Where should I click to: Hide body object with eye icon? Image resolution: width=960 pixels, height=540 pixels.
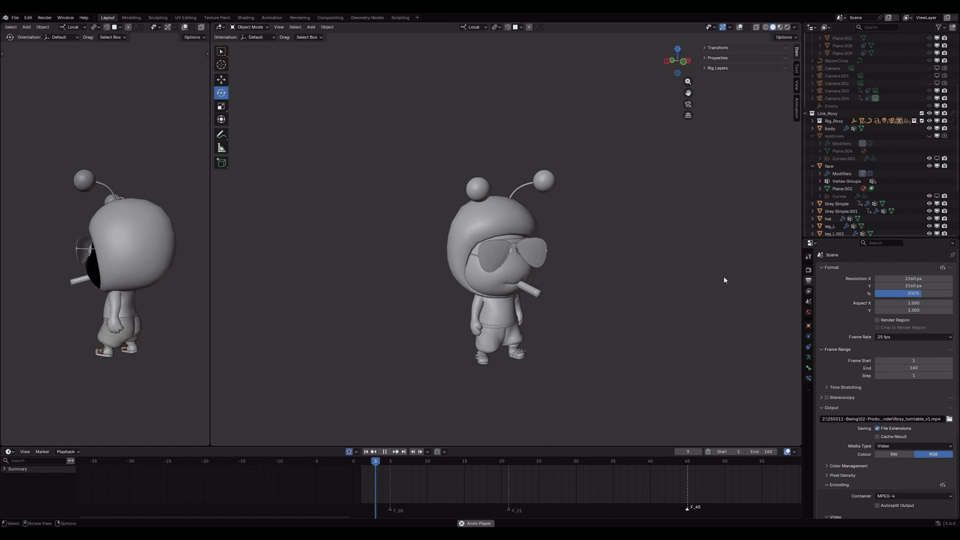click(929, 129)
